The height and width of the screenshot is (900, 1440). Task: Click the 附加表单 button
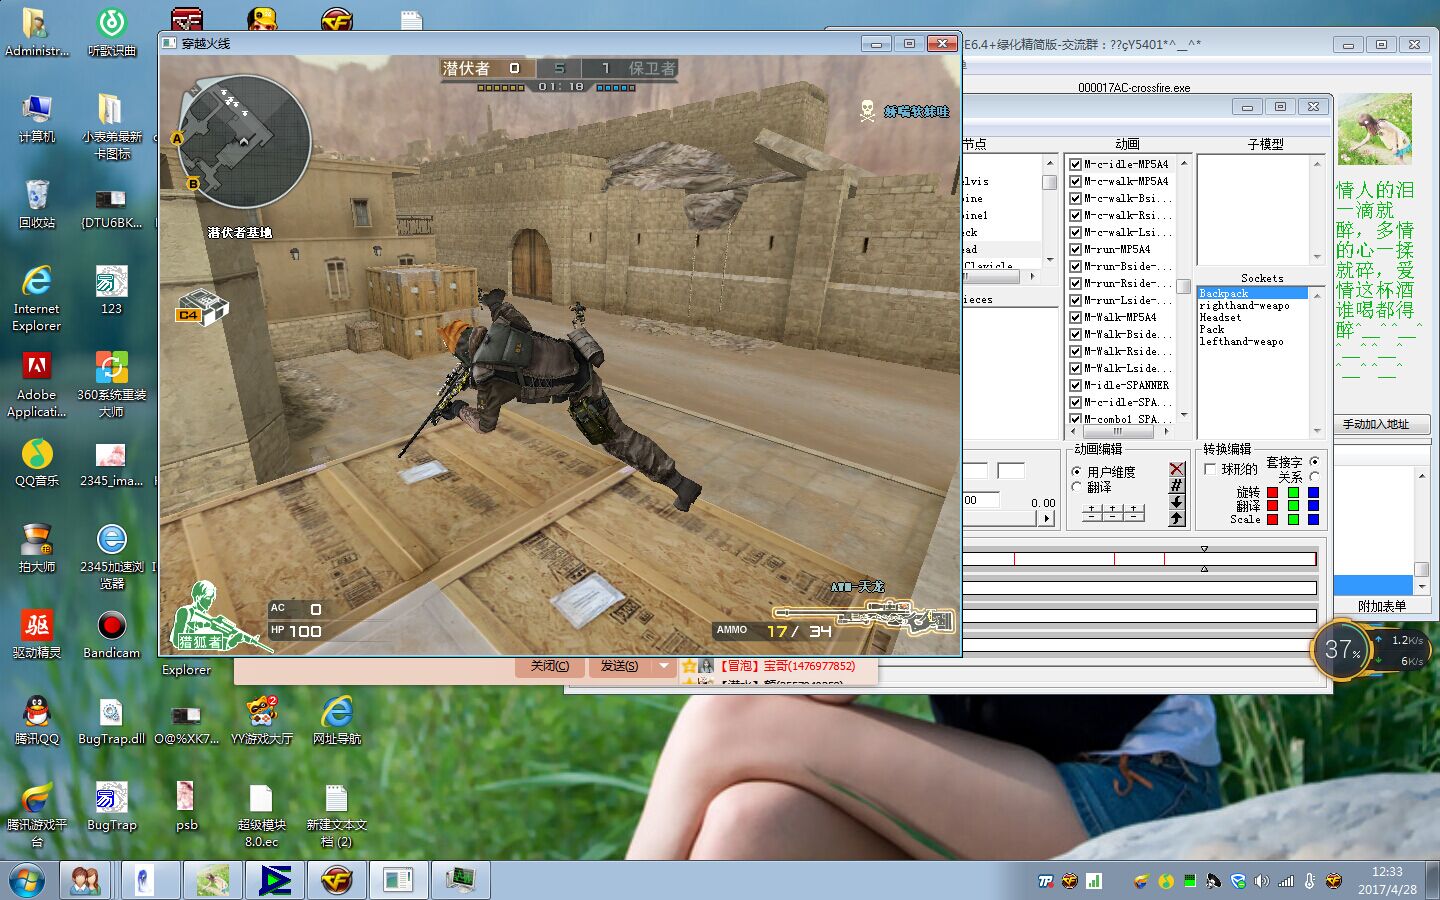pos(1381,606)
